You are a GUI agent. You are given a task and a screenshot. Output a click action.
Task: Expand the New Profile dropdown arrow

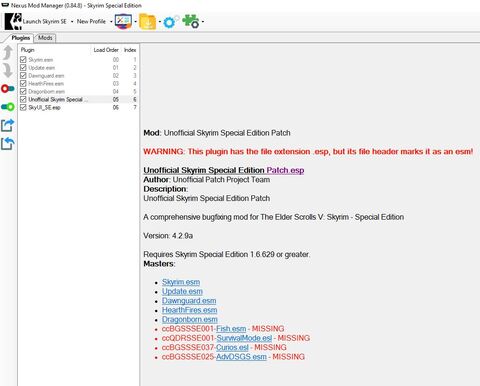click(x=111, y=22)
